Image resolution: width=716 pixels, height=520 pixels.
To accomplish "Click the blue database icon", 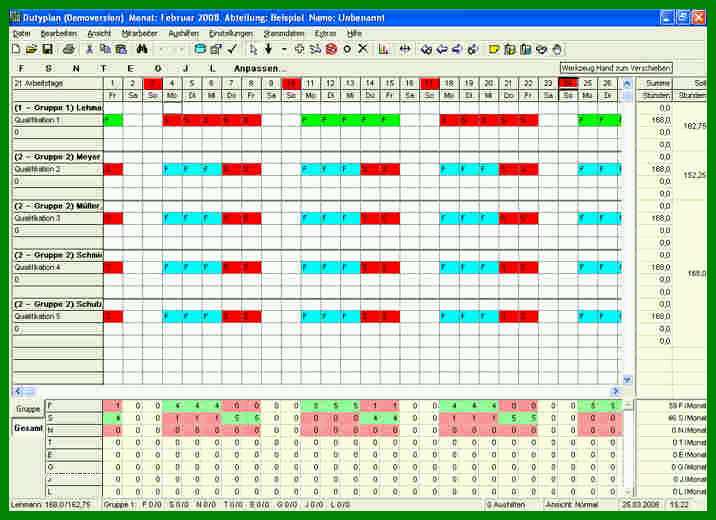I will [200, 49].
